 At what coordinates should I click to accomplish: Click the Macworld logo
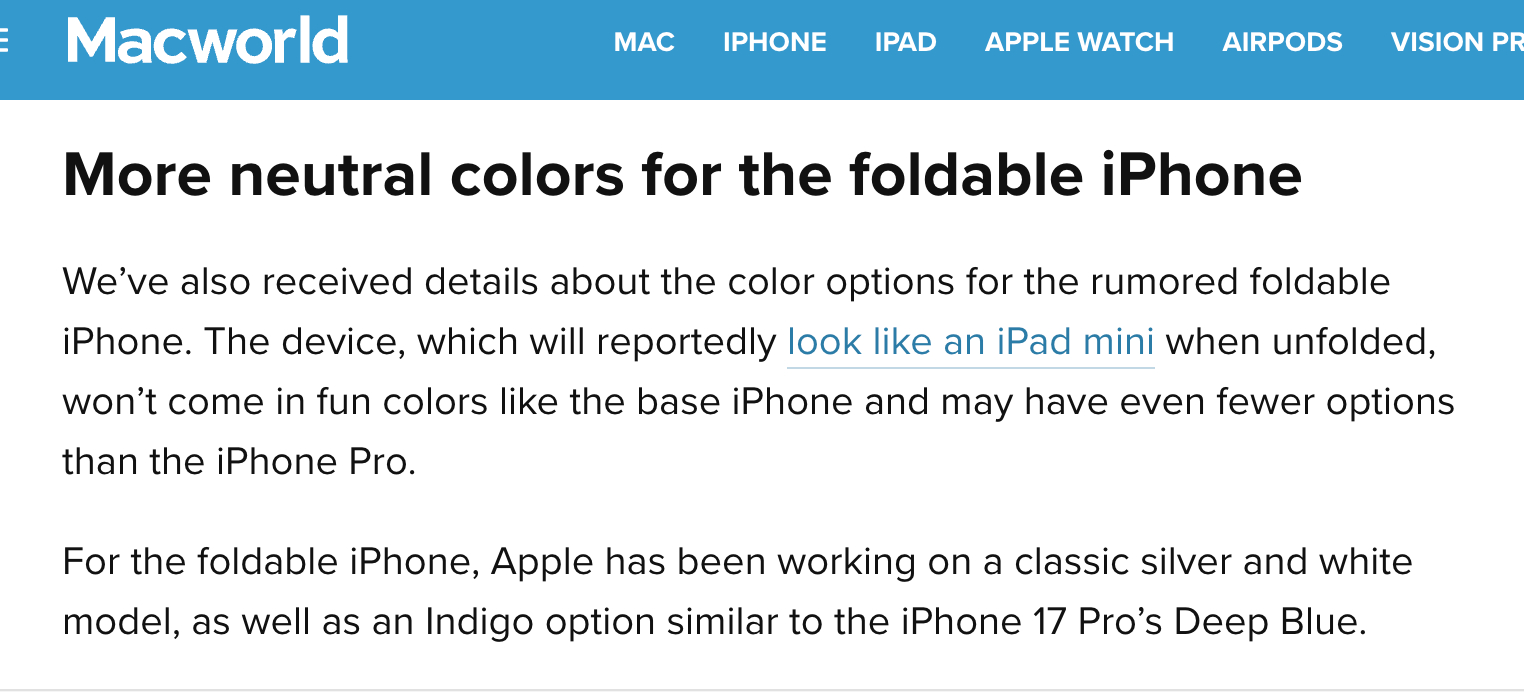coord(207,41)
